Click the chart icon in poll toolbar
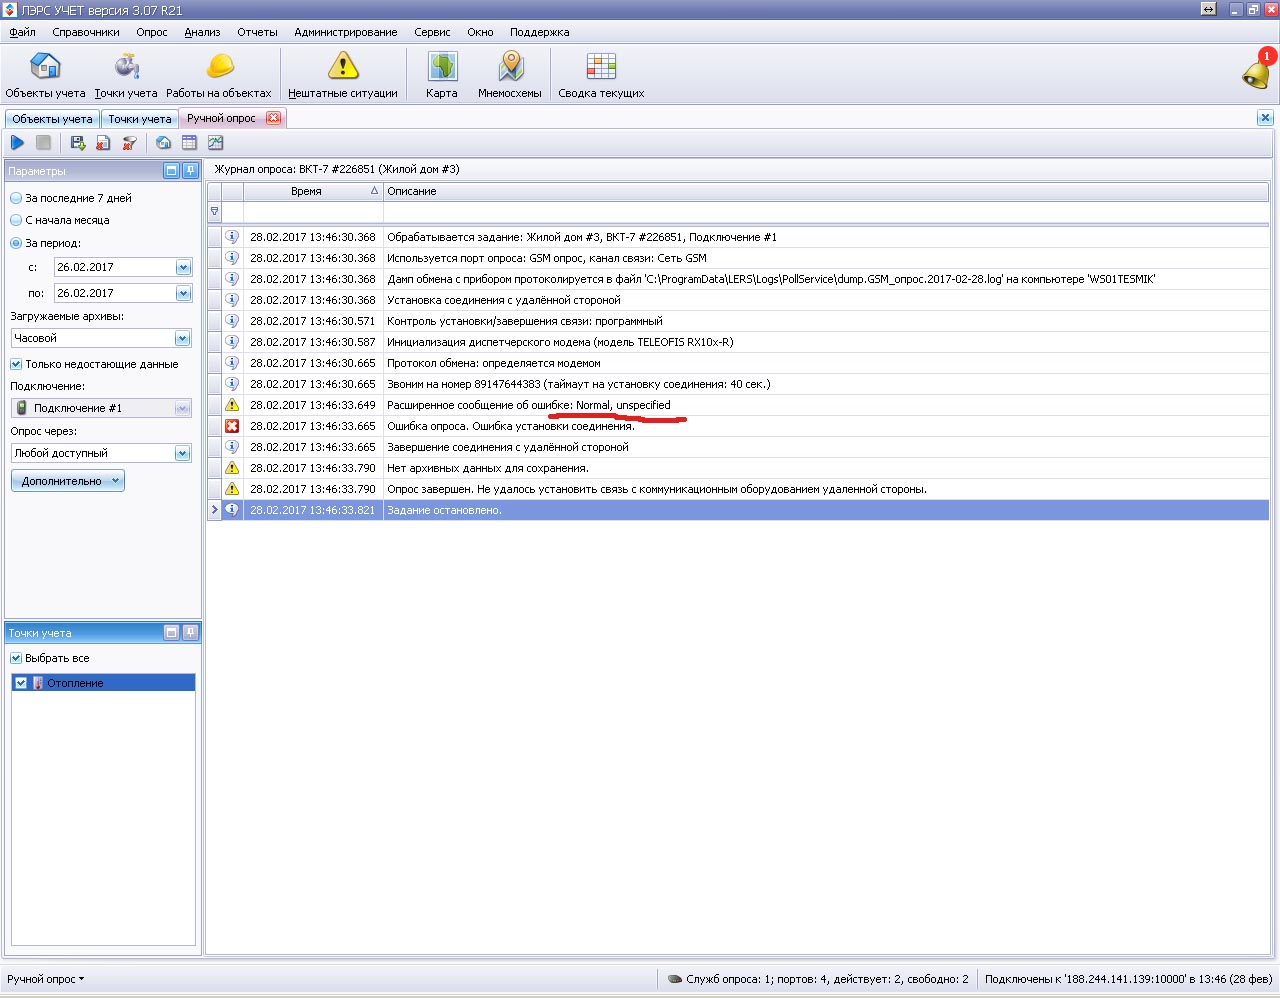 215,143
